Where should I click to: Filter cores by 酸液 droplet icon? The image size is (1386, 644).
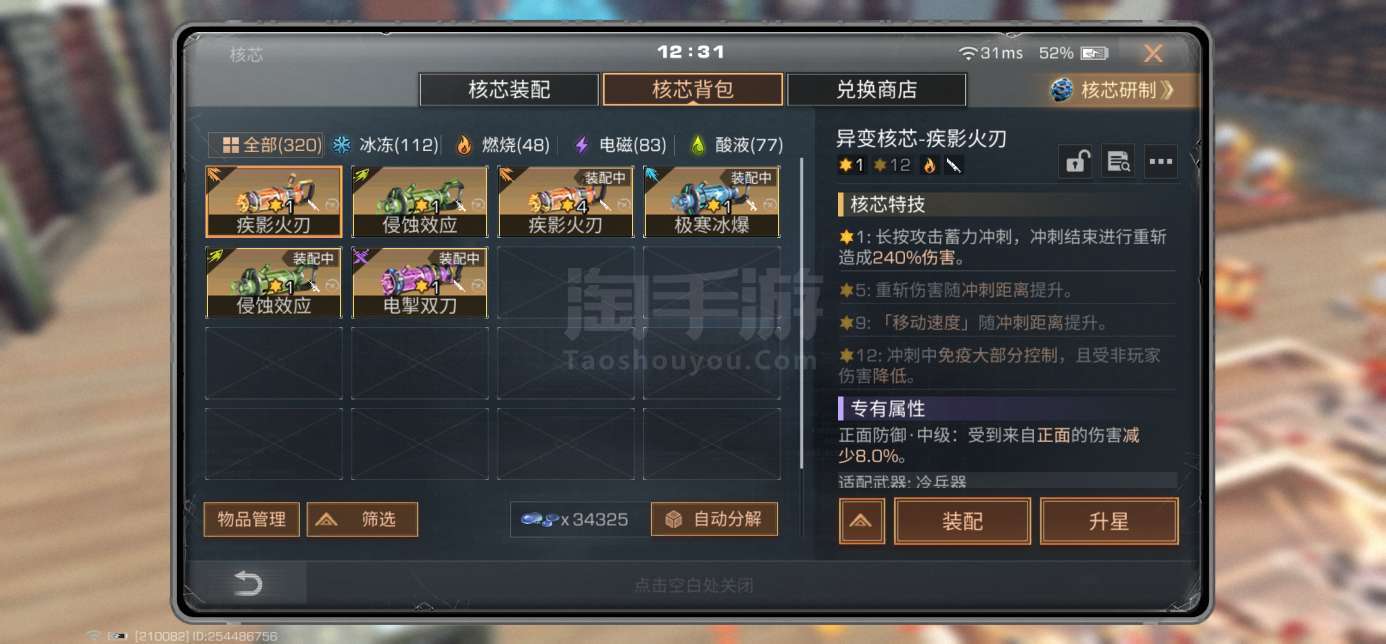pyautogui.click(x=698, y=145)
